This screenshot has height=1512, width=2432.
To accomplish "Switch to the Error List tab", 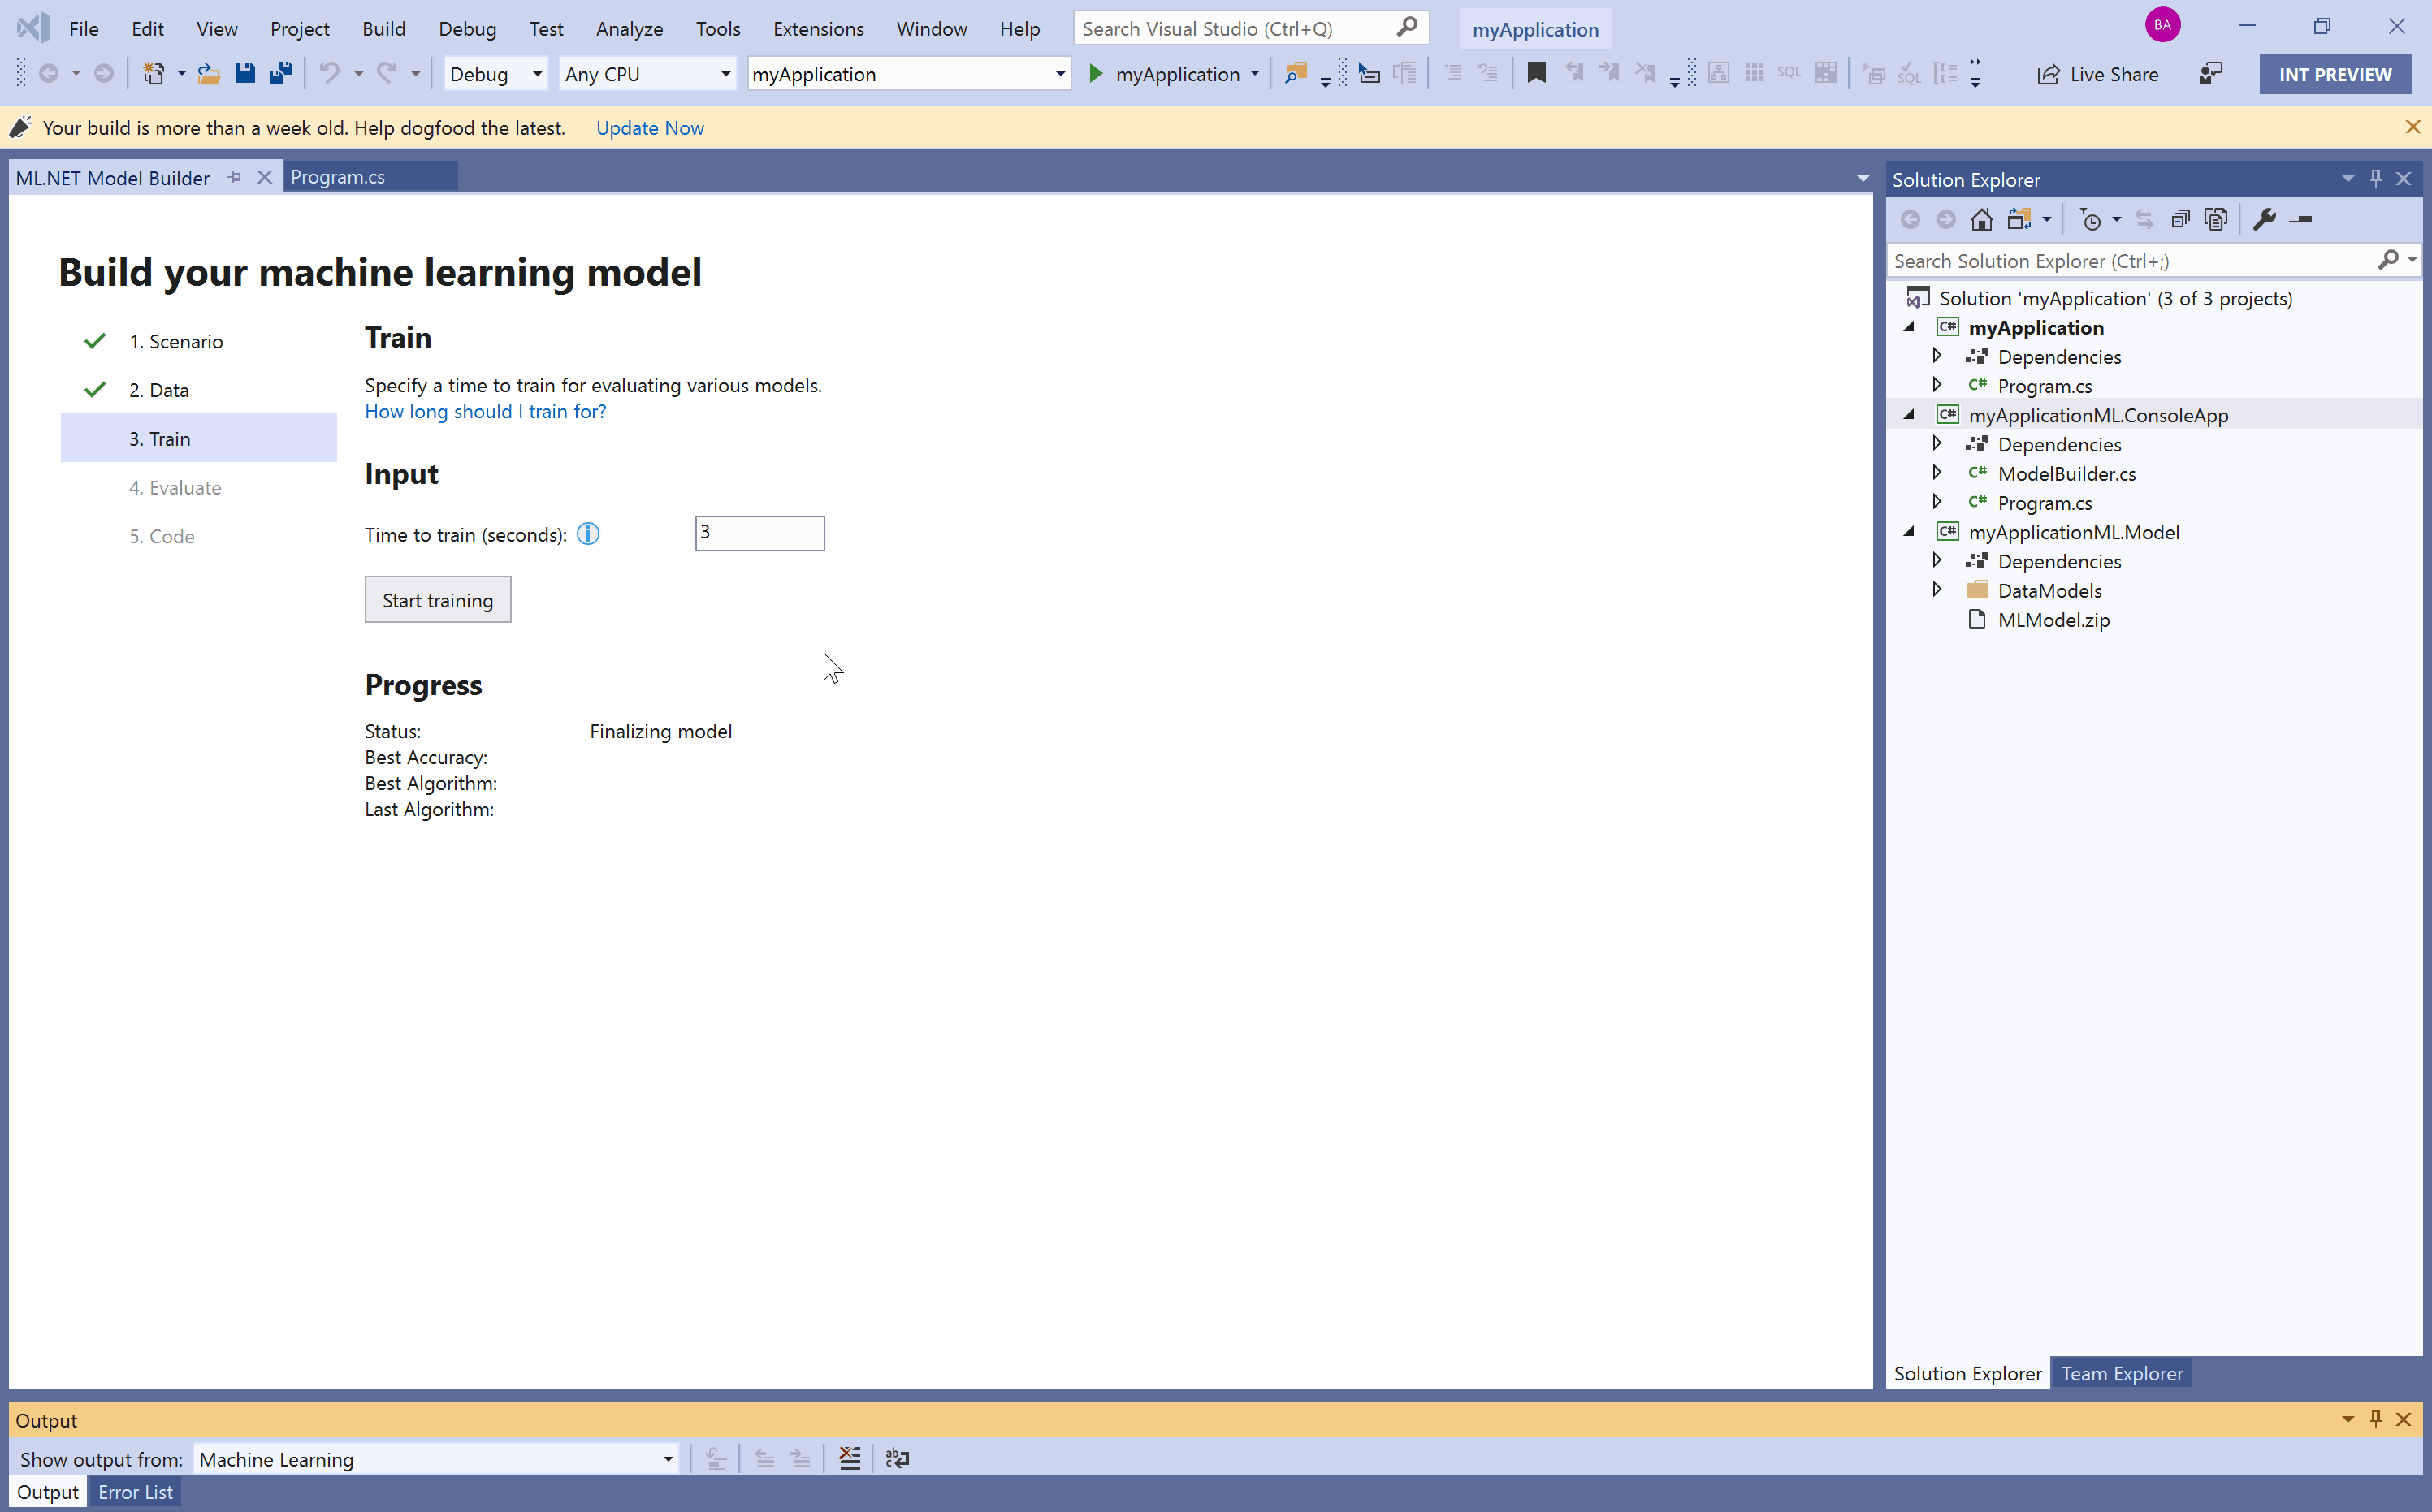I will point(135,1491).
